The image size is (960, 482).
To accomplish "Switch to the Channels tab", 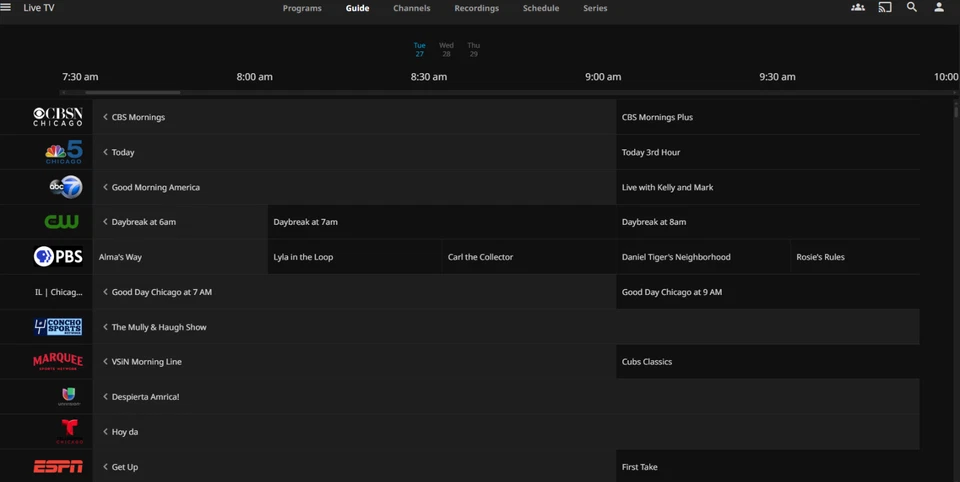I will 411,8.
